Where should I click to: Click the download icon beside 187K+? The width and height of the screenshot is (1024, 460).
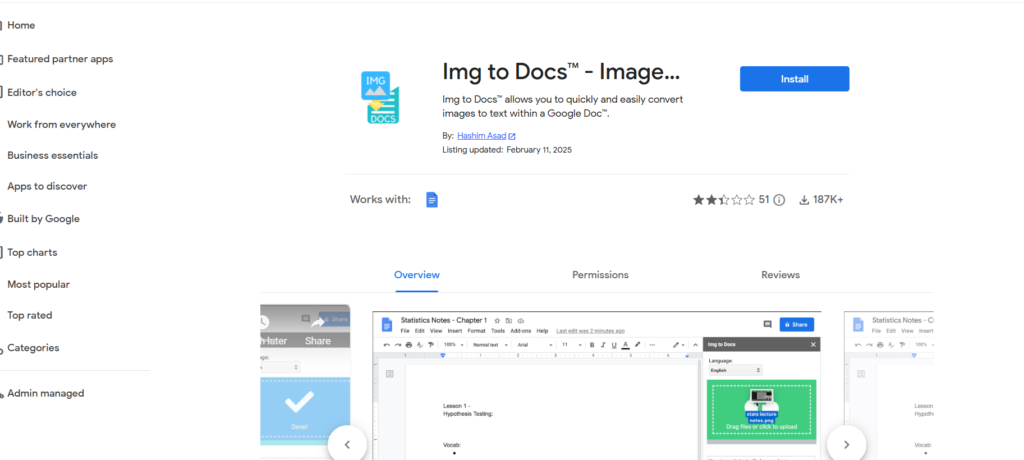pos(804,200)
